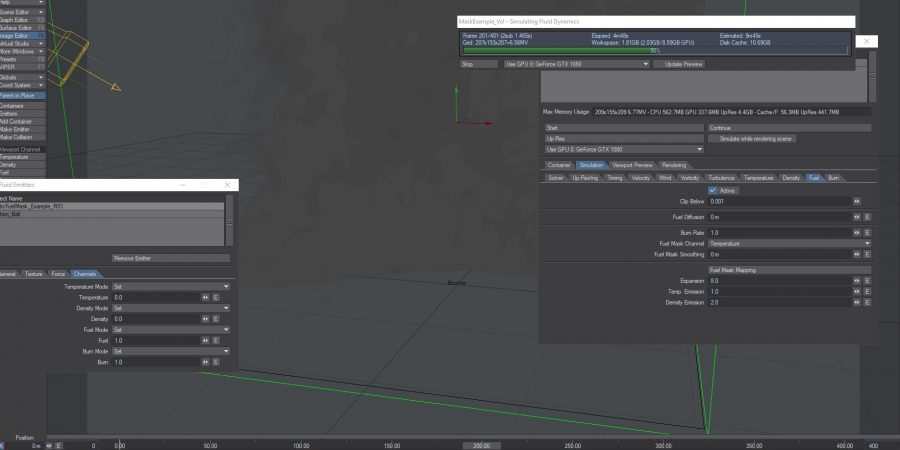Screen dimensions: 900x450
Task: Click the E envelope button for Fuel Diffusion
Action: pos(866,216)
